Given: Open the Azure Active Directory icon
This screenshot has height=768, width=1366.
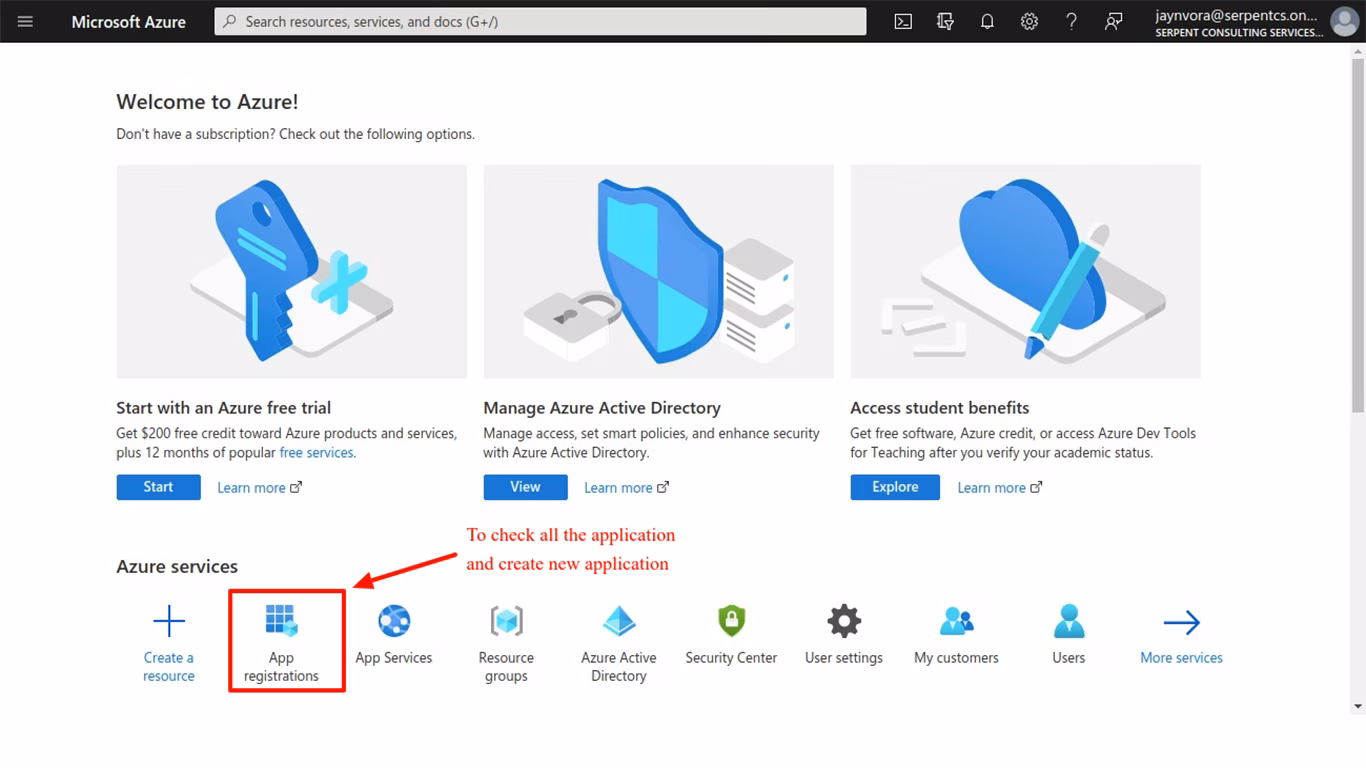Looking at the screenshot, I should tap(619, 621).
